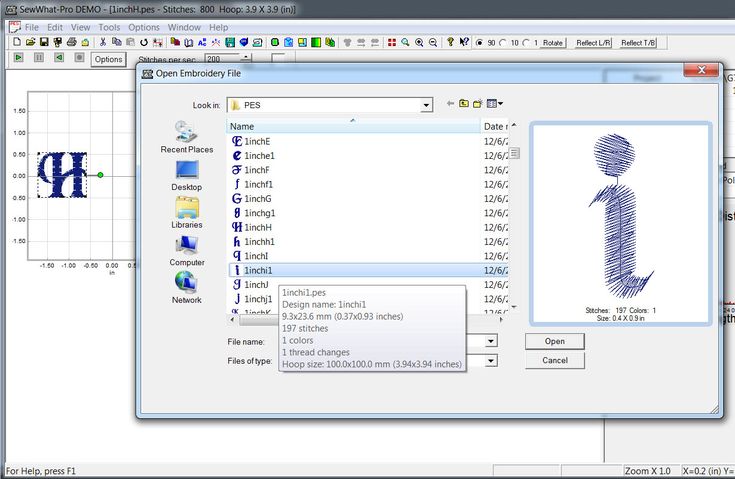Select the 90 degree rotation radio button
Image resolution: width=735 pixels, height=479 pixels.
click(x=479, y=43)
